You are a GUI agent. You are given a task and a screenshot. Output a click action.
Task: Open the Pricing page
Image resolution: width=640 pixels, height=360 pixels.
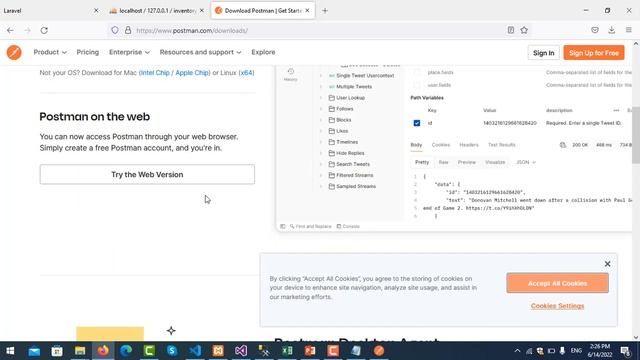[88, 52]
